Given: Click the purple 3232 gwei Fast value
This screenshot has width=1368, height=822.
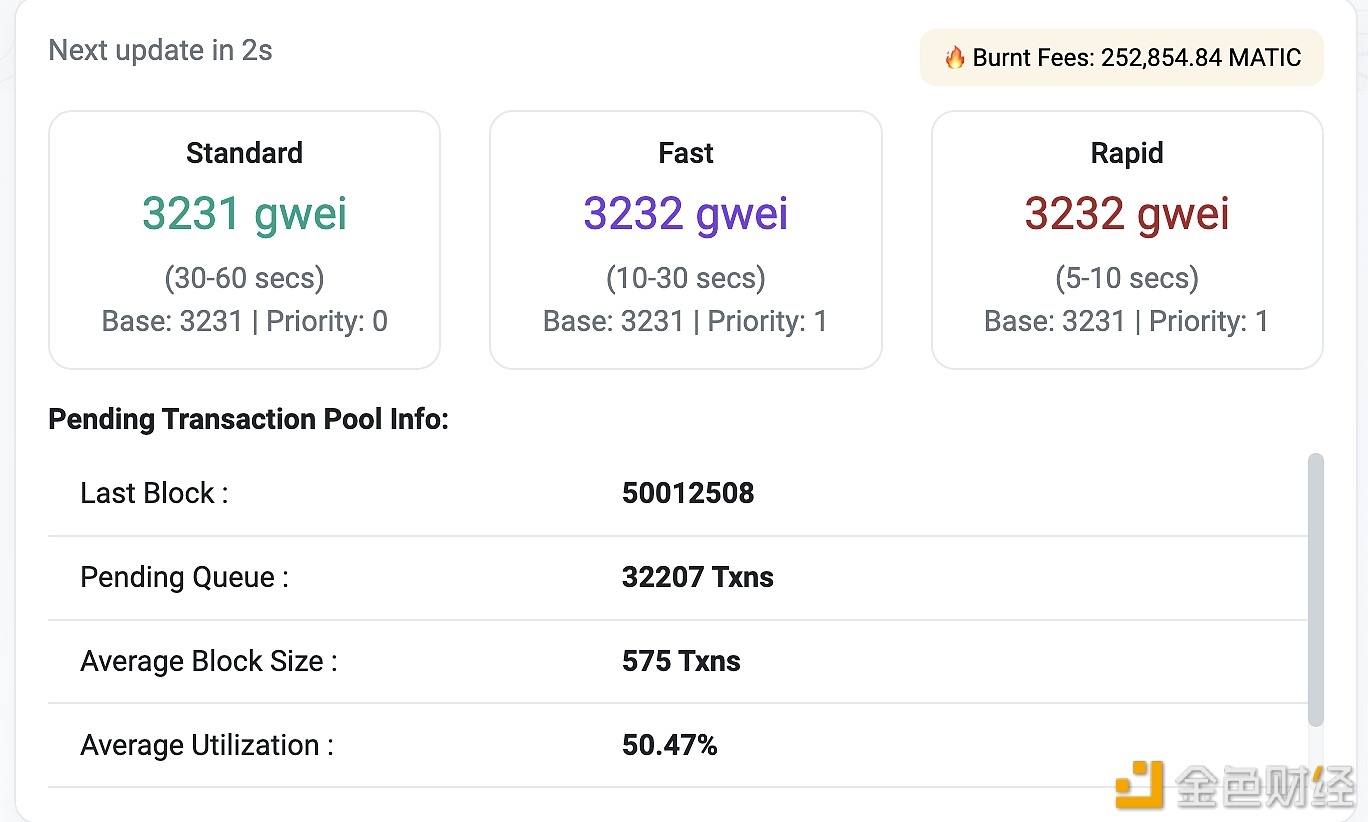Looking at the screenshot, I should [x=686, y=213].
